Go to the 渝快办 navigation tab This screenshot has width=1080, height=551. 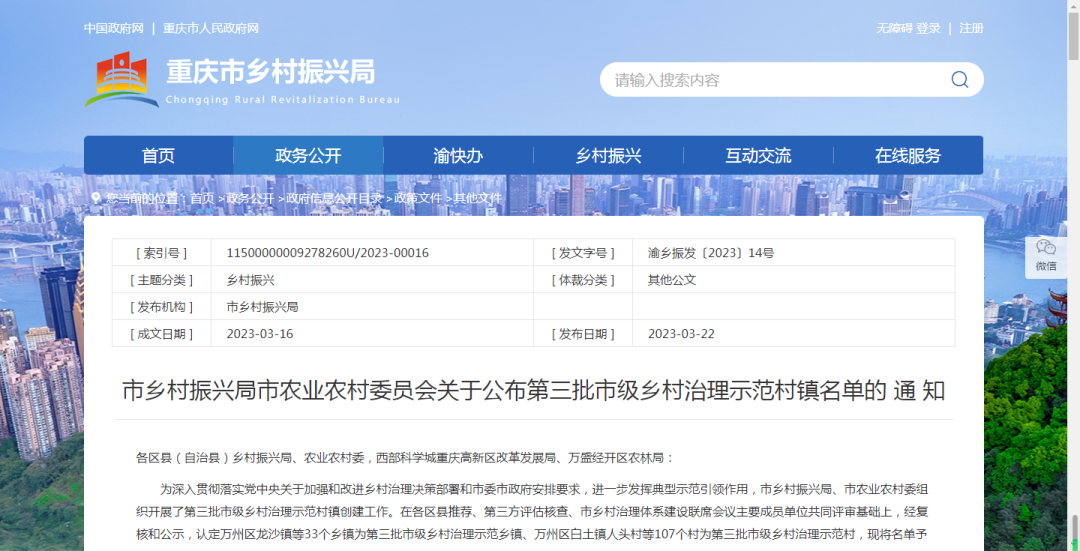coord(458,156)
